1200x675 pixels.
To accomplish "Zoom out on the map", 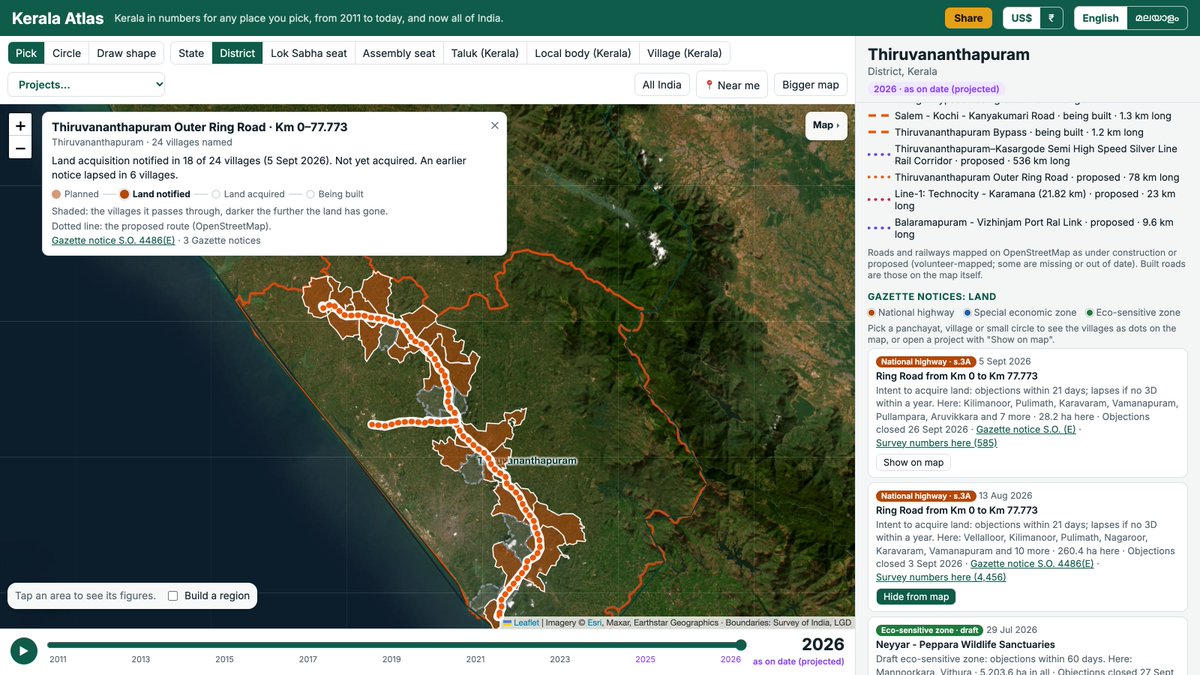I will (x=21, y=149).
